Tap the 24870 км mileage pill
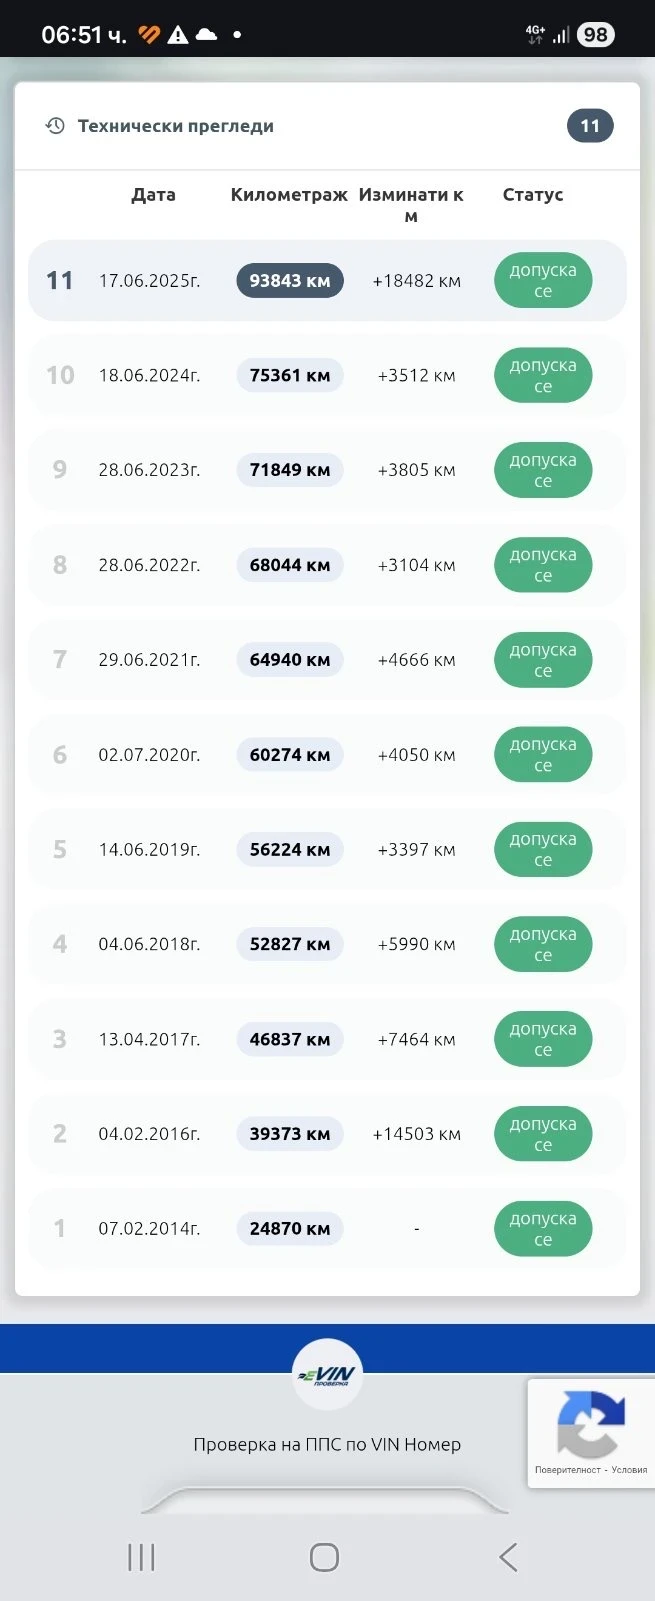The height and width of the screenshot is (1601, 655). pos(290,1229)
